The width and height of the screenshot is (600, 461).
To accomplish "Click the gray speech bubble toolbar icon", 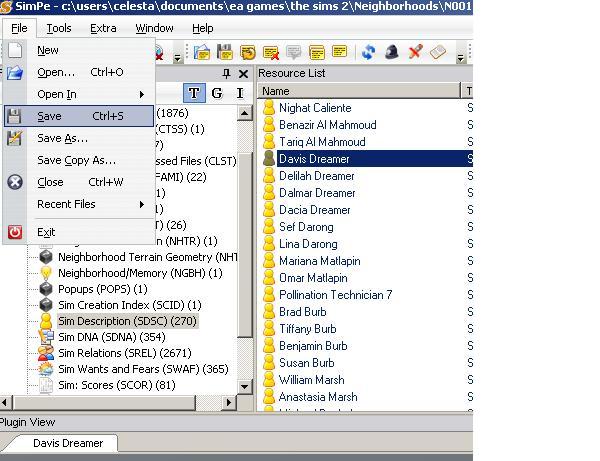I will 294,52.
